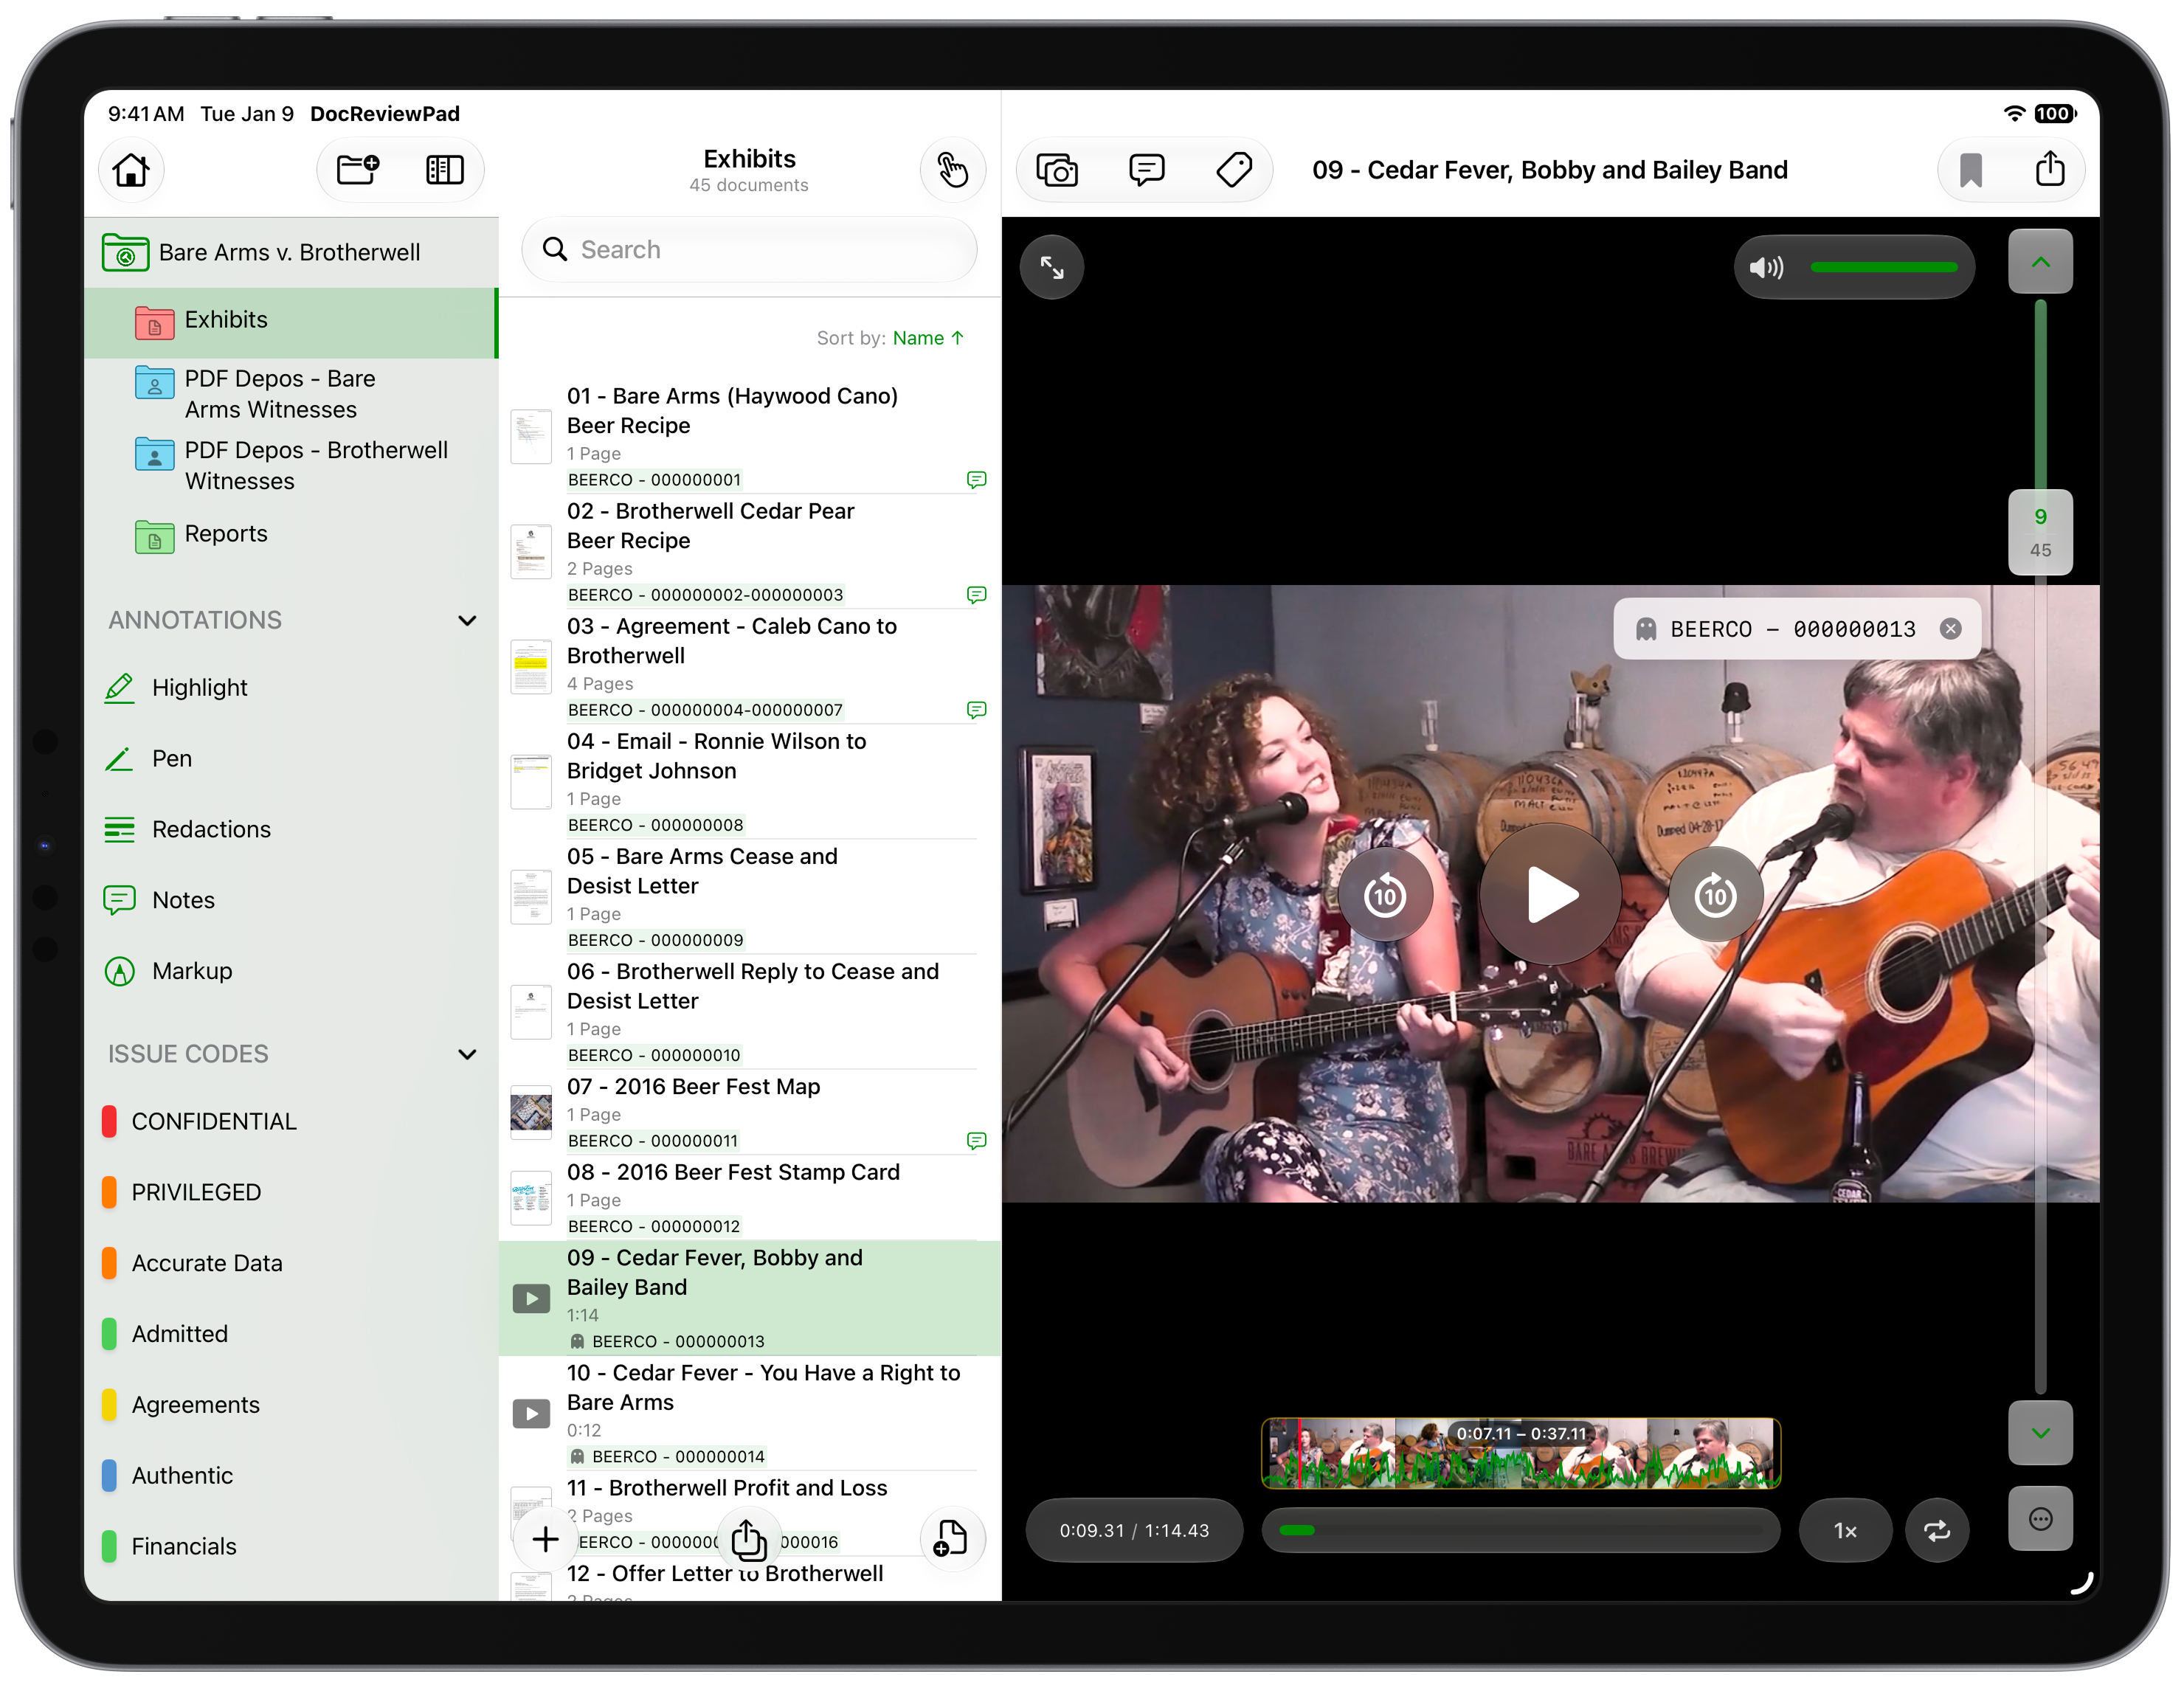2184x1691 pixels.
Task: Open PDF Depos Bare Arms Witnesses folder
Action: point(290,394)
